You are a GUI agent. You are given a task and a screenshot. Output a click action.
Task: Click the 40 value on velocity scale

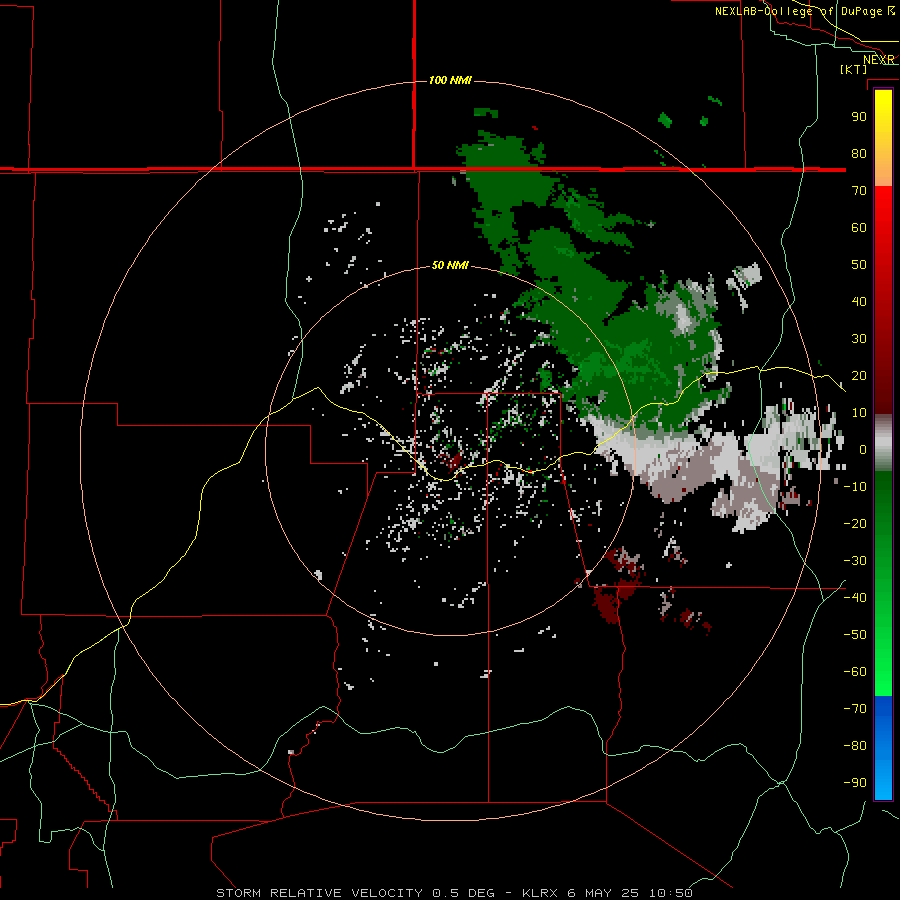coord(859,302)
